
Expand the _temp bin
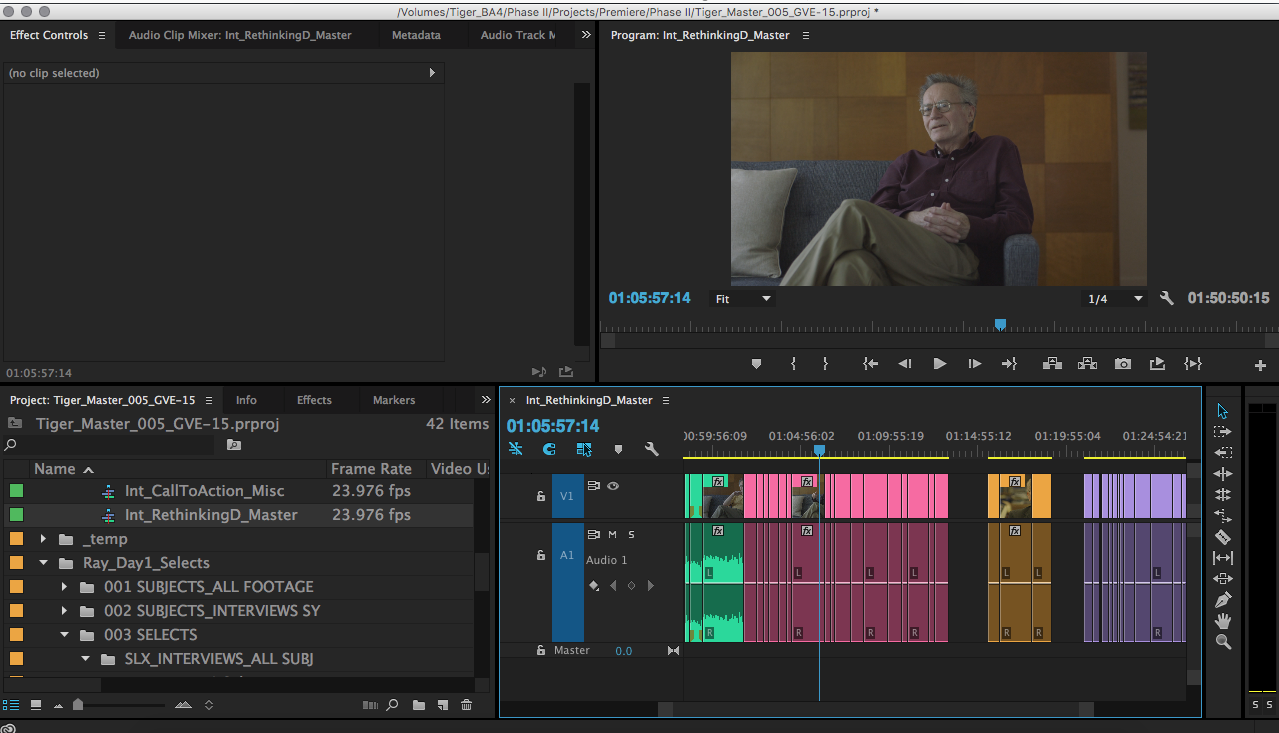(44, 539)
